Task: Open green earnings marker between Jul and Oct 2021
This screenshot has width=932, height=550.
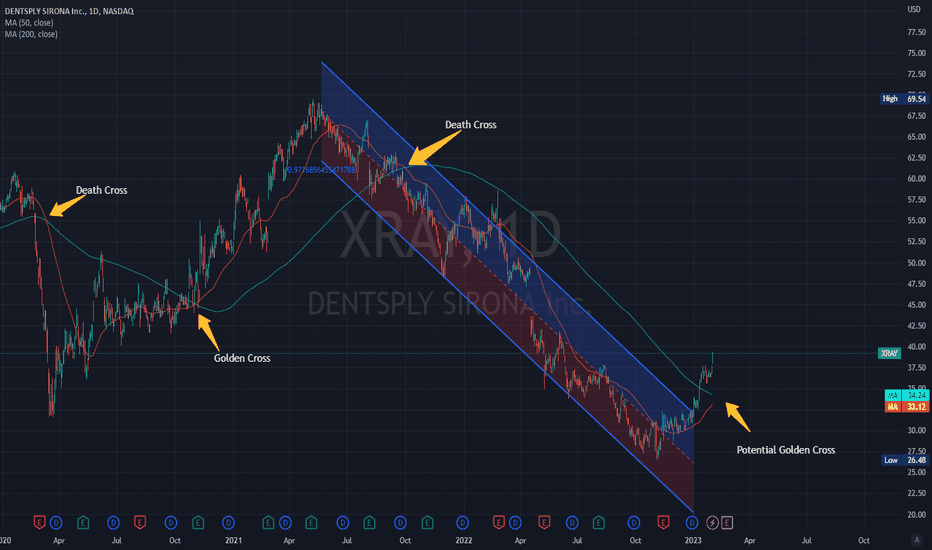Action: (x=369, y=523)
